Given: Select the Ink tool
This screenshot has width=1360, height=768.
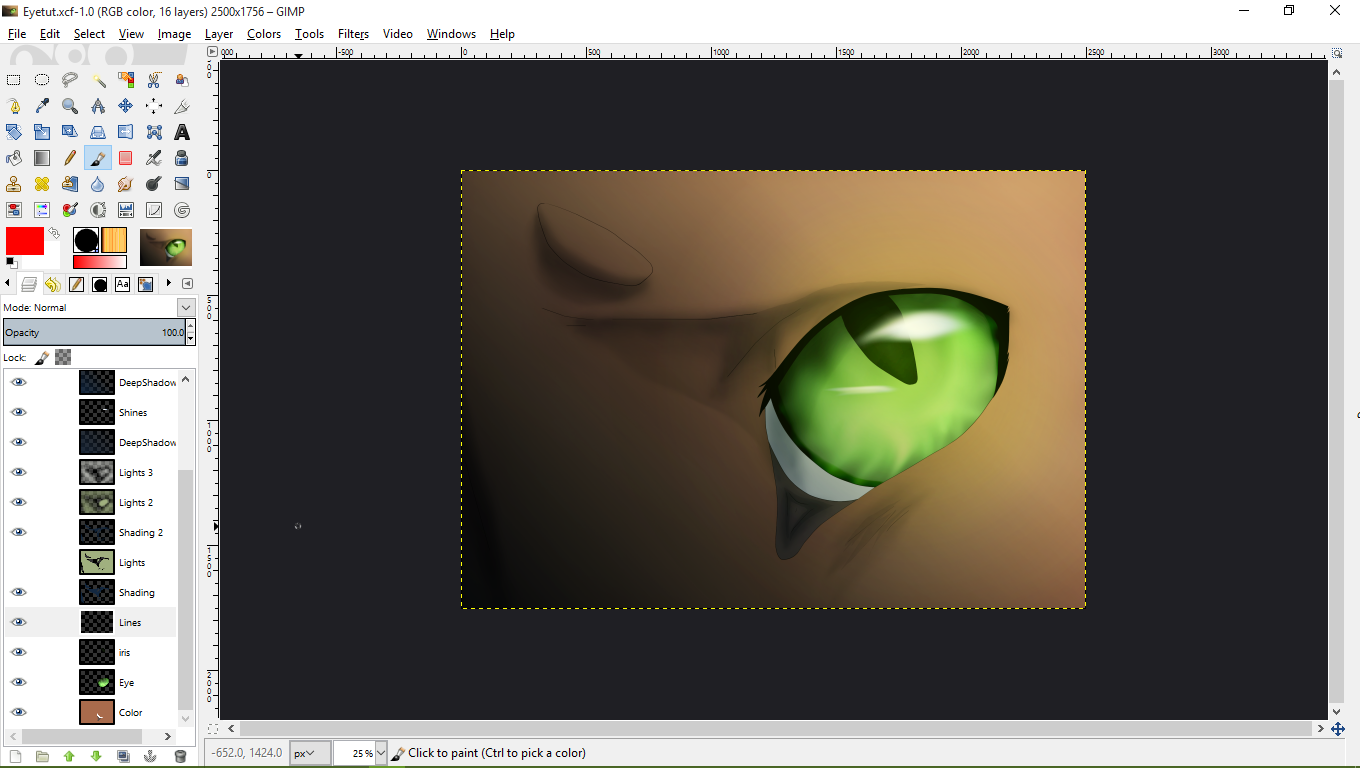Looking at the screenshot, I should click(x=182, y=158).
